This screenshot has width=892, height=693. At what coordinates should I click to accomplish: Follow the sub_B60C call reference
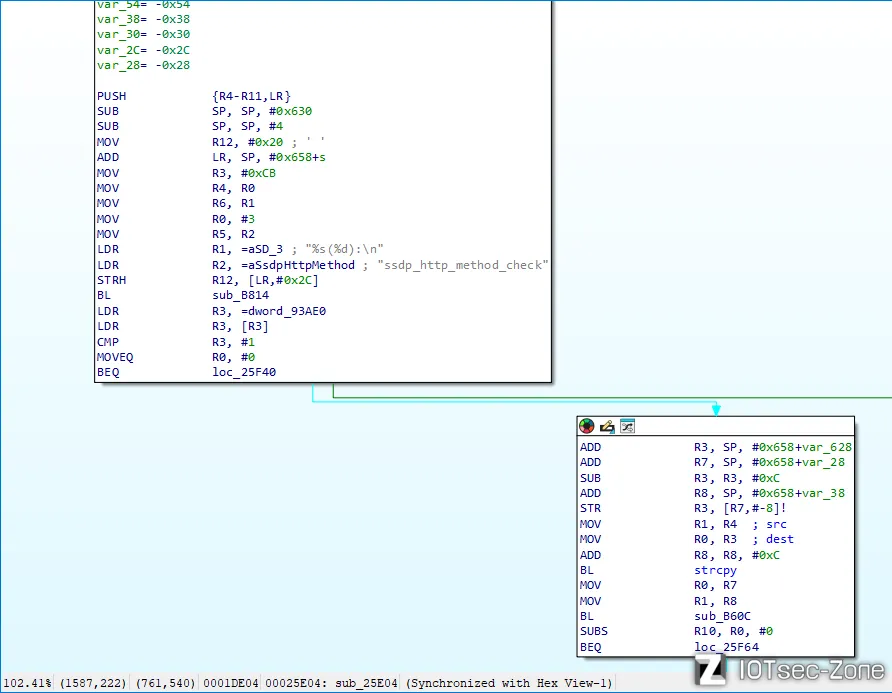tap(722, 616)
